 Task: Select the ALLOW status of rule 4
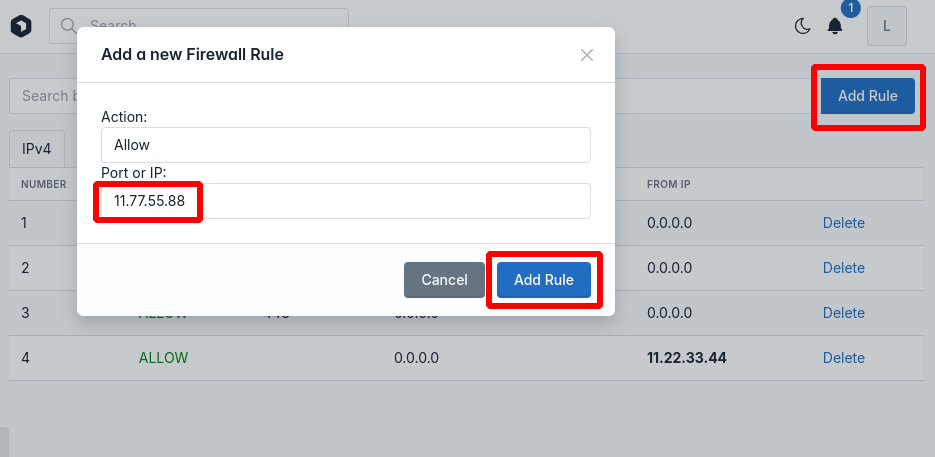tap(163, 358)
